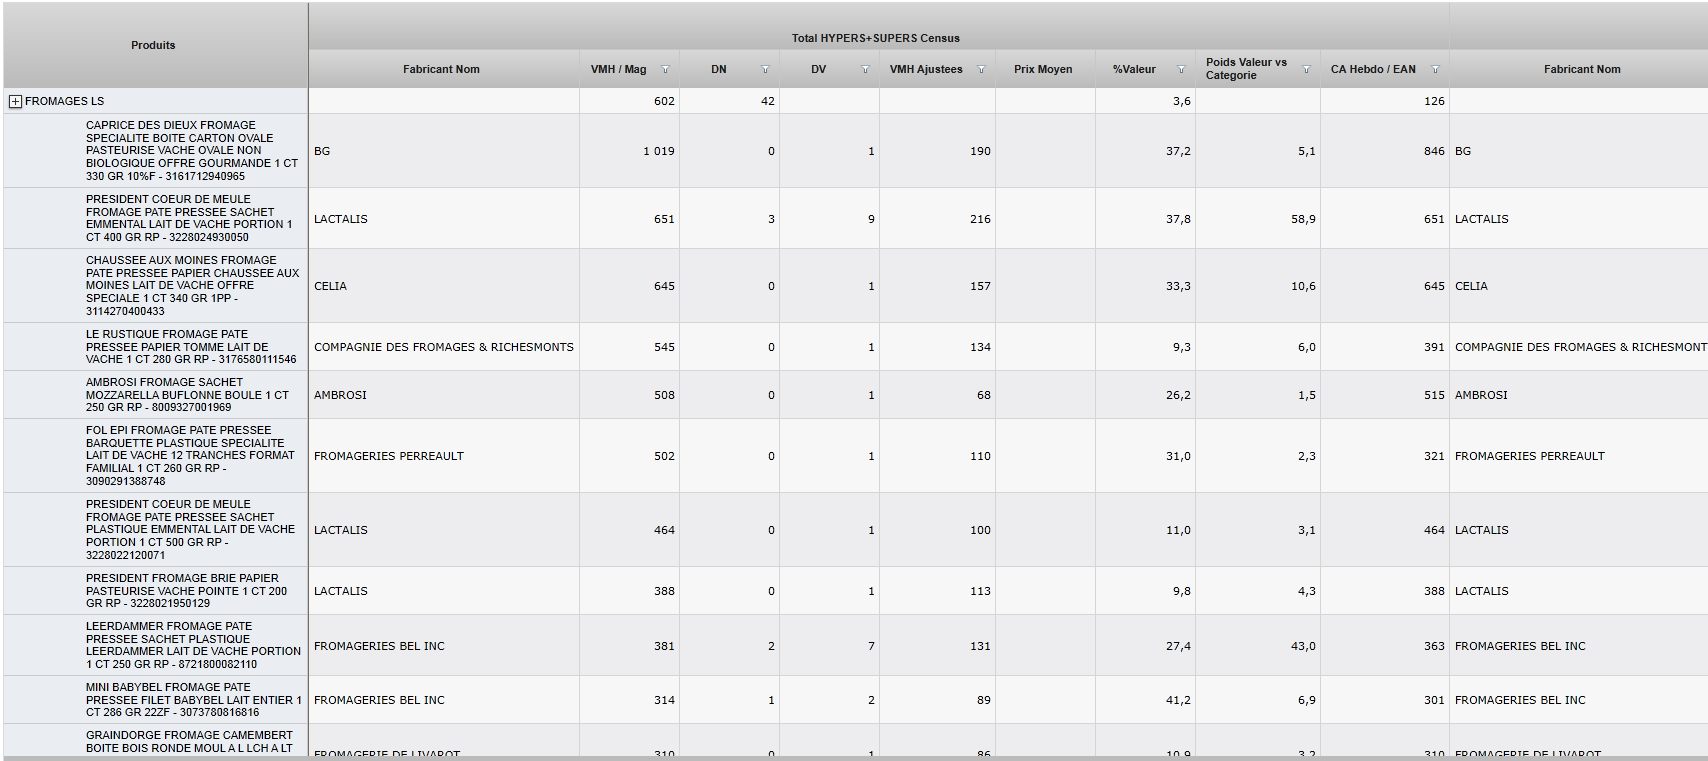The image size is (1708, 761).
Task: Click the CA Hebdo value 515
Action: coord(1434,395)
